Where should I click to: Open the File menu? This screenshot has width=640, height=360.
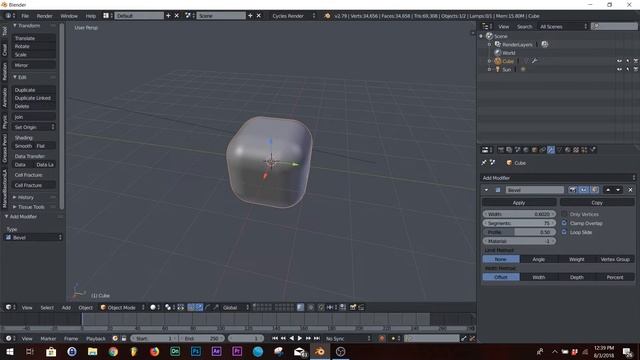point(25,16)
